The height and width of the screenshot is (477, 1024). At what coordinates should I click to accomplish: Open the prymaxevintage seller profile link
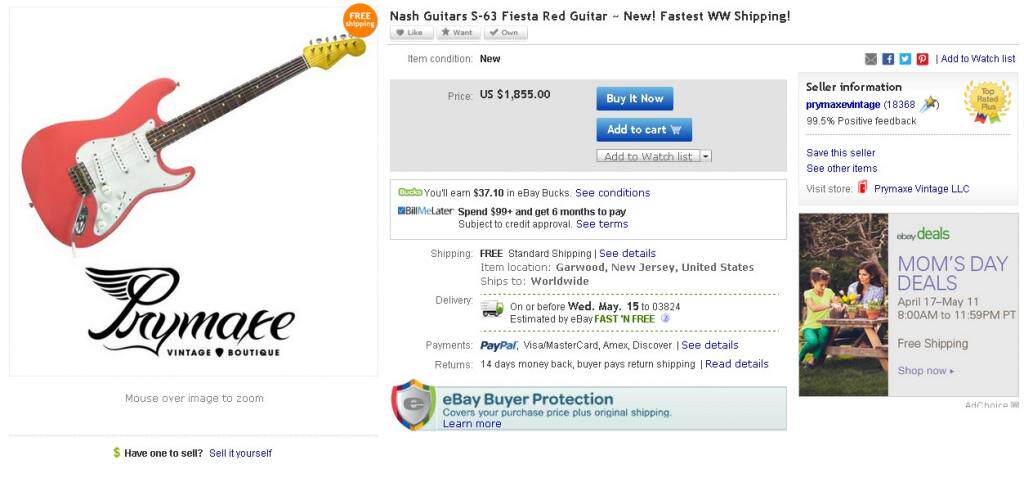(842, 104)
